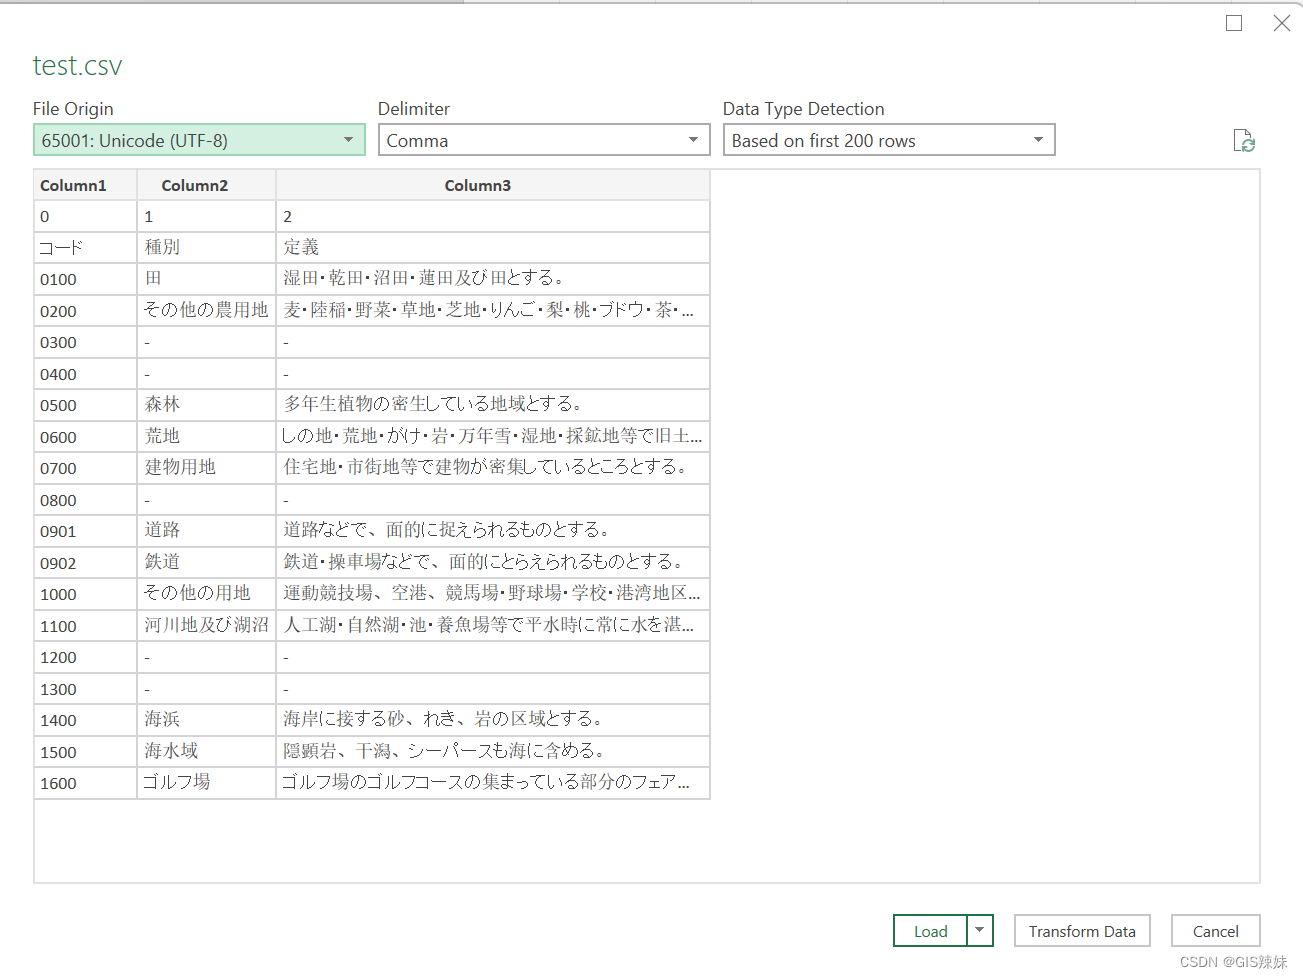Click the cell with code 0100
1303x979 pixels.
tap(85, 279)
